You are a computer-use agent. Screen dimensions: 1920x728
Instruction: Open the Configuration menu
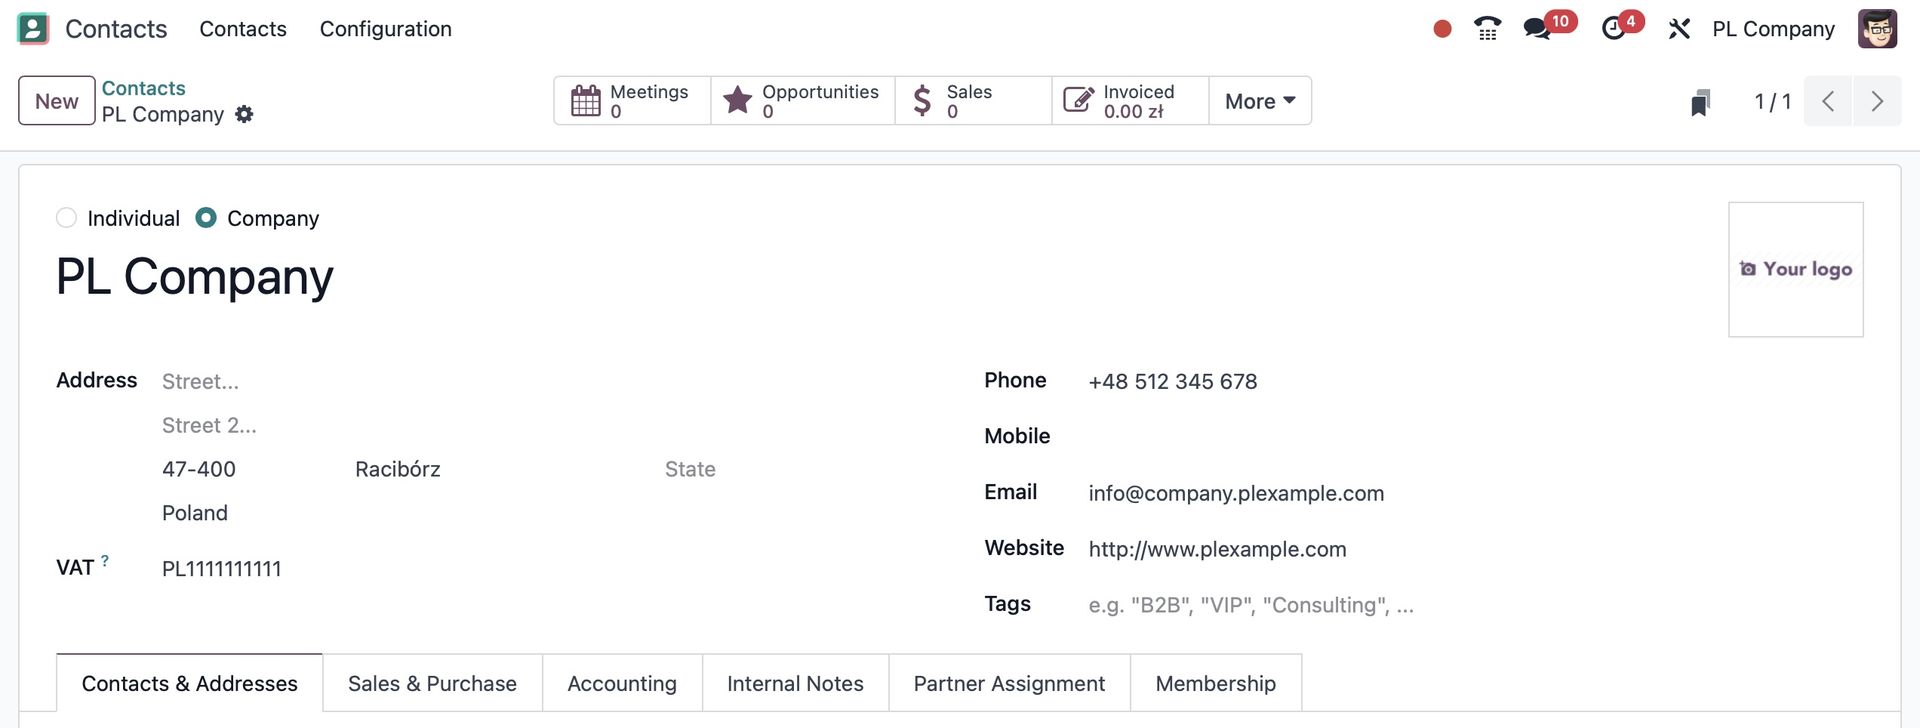pyautogui.click(x=385, y=29)
